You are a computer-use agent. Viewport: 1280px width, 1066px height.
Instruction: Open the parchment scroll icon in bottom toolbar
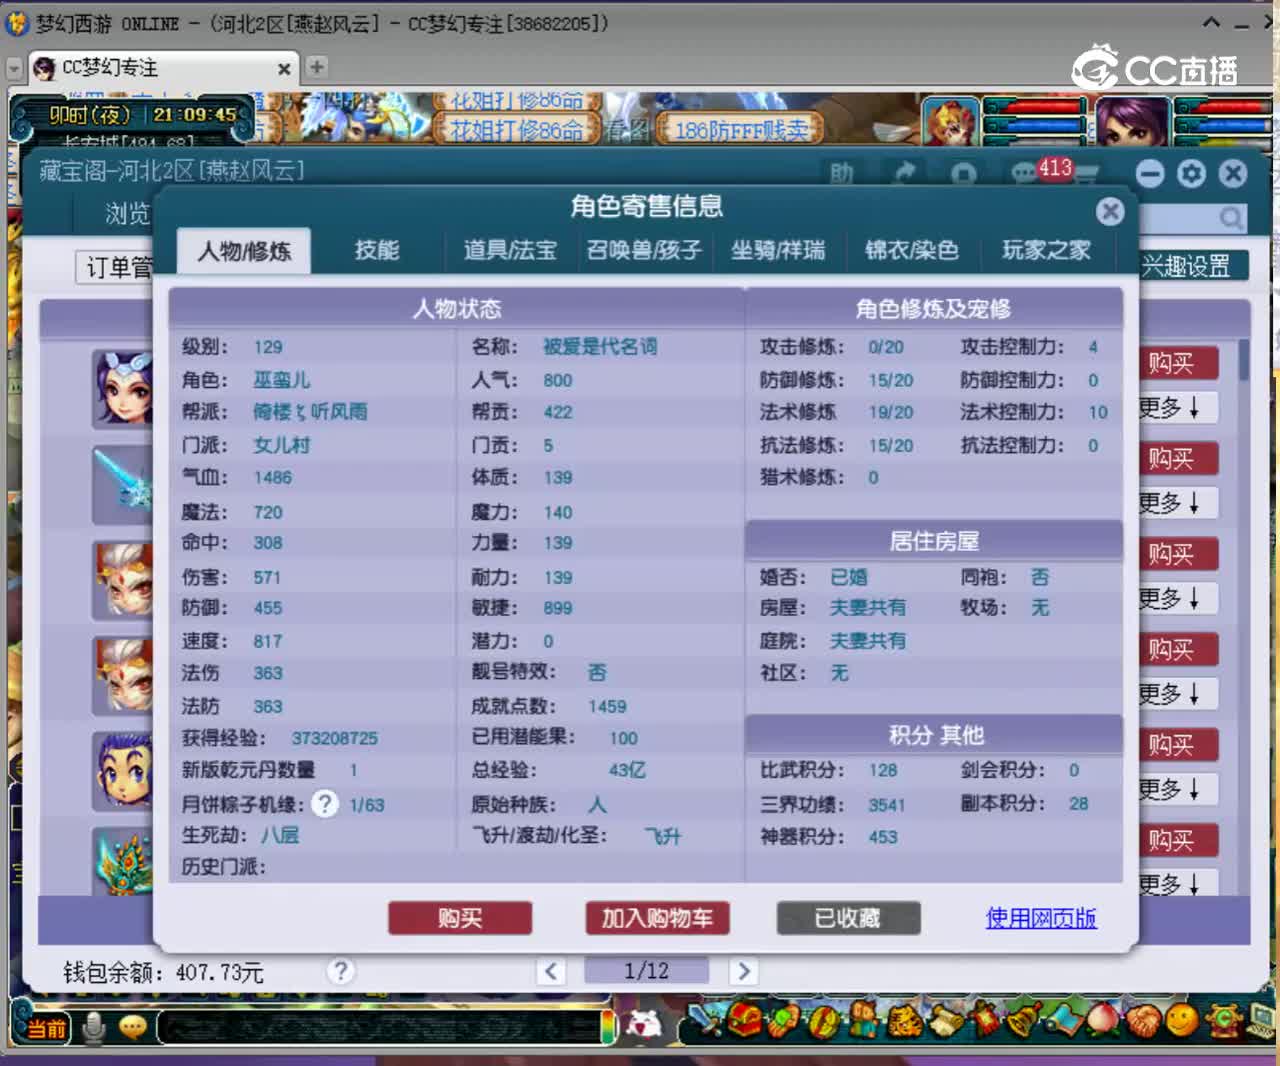click(x=945, y=1021)
